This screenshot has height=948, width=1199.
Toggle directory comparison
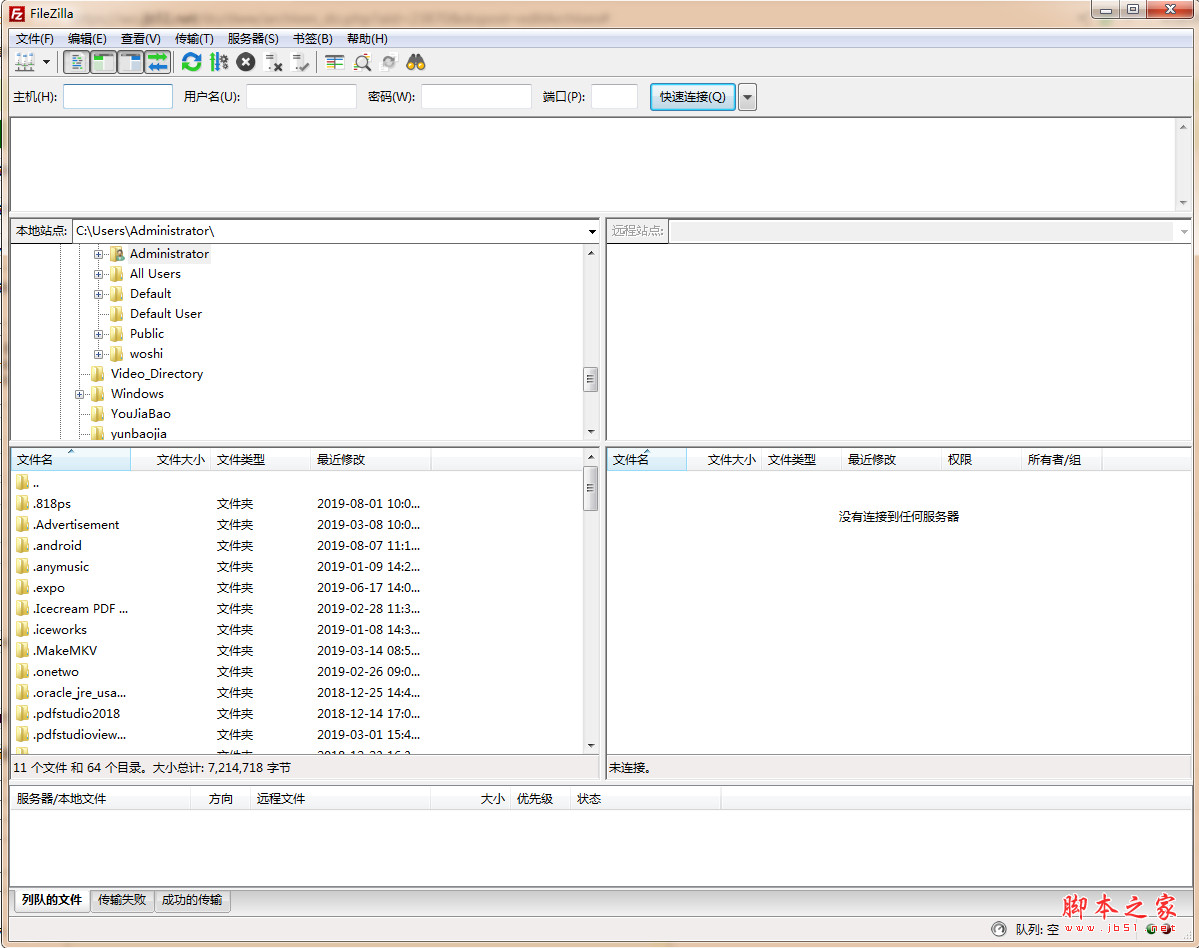pyautogui.click(x=362, y=63)
